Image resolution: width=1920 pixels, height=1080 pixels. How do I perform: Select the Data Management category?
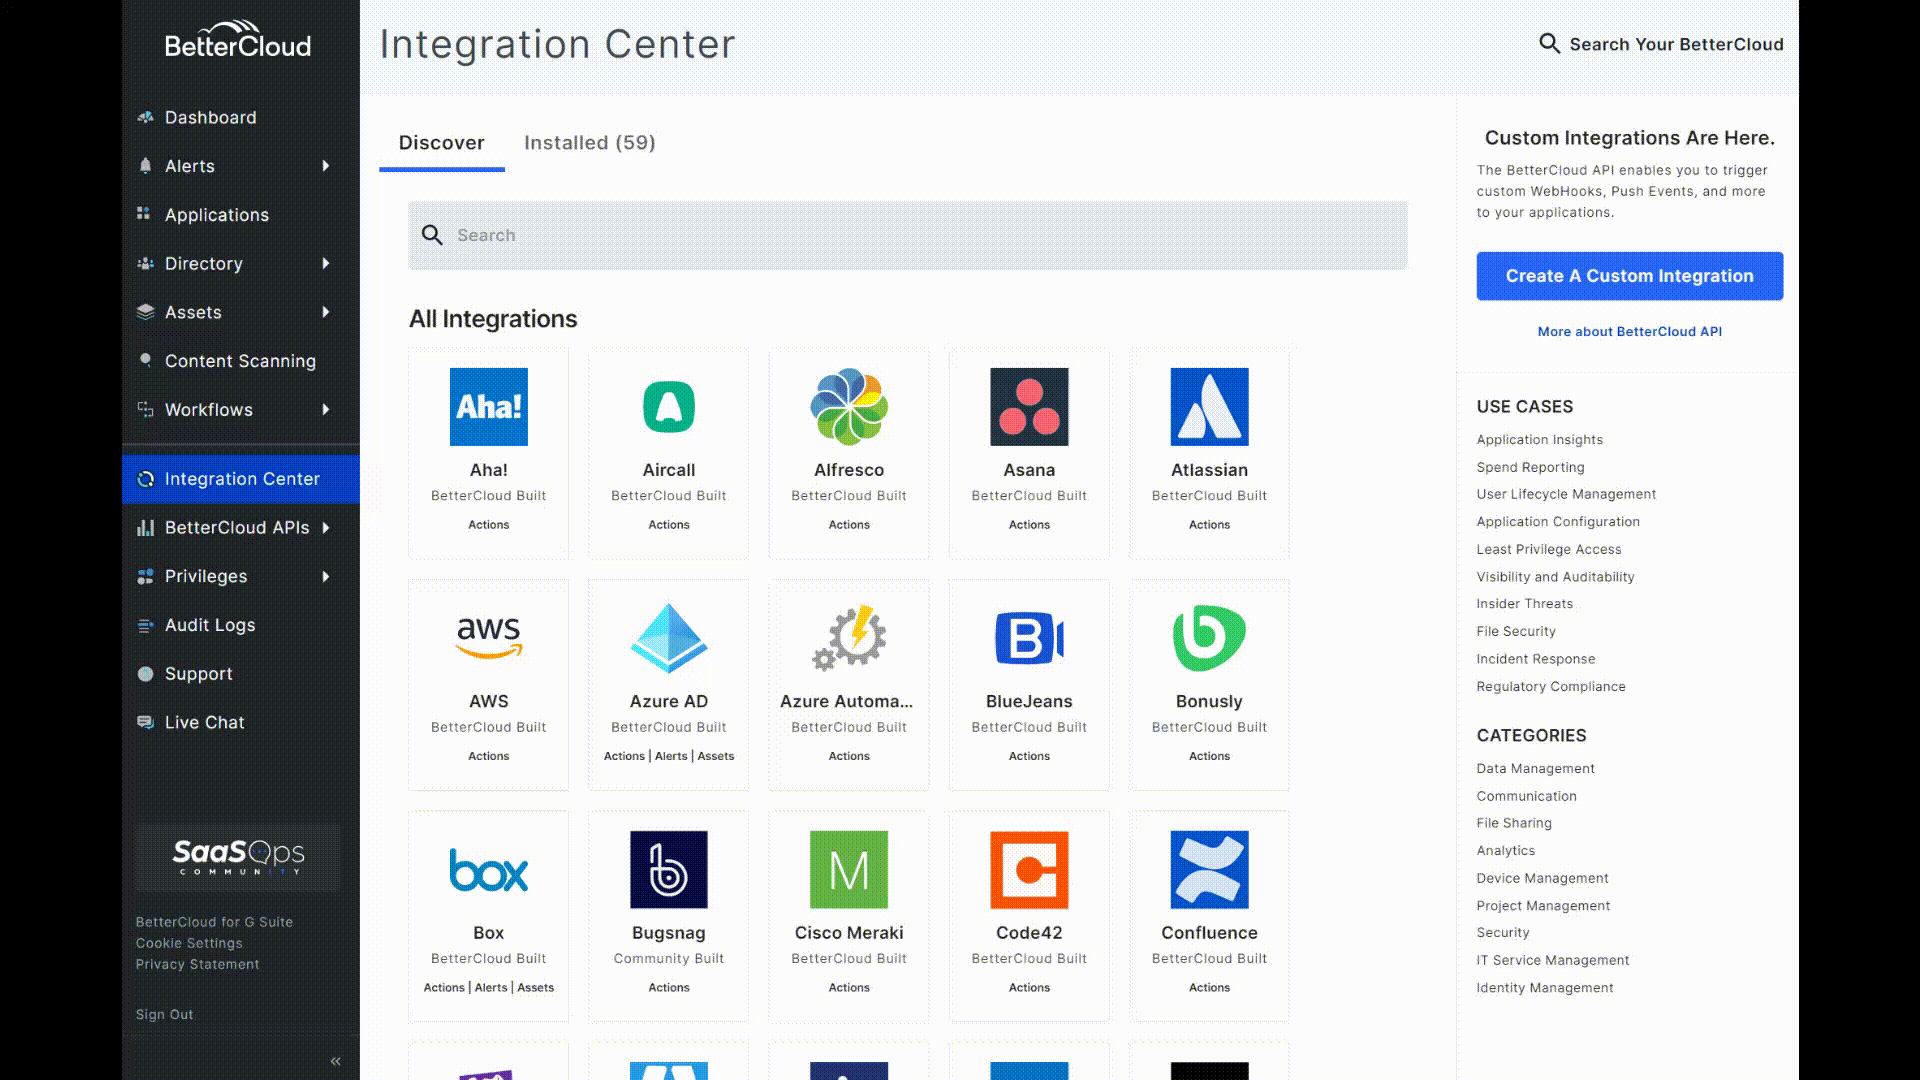pos(1536,768)
